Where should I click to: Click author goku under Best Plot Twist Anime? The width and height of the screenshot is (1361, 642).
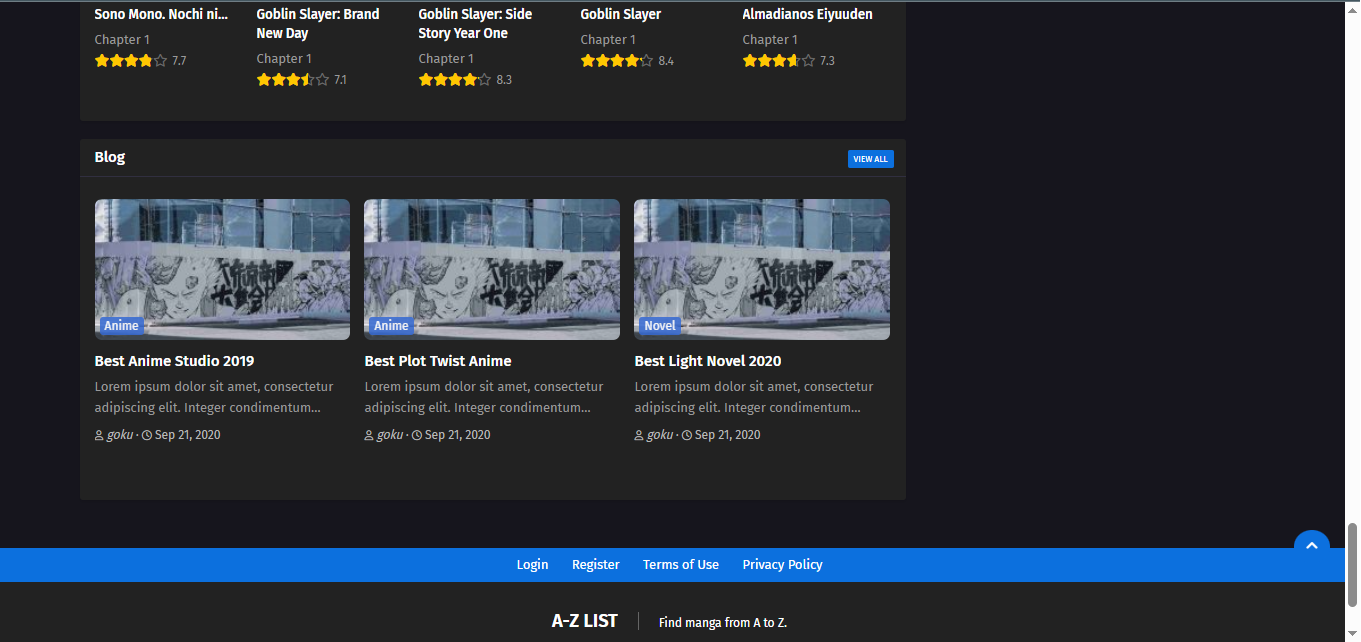389,435
